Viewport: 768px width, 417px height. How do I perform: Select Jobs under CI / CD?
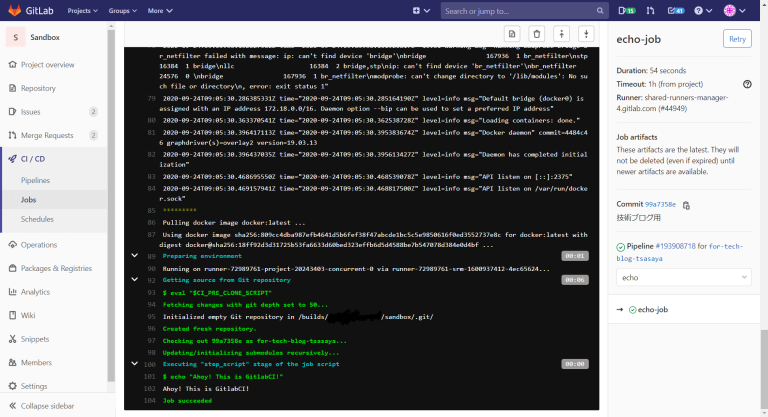click(x=28, y=199)
